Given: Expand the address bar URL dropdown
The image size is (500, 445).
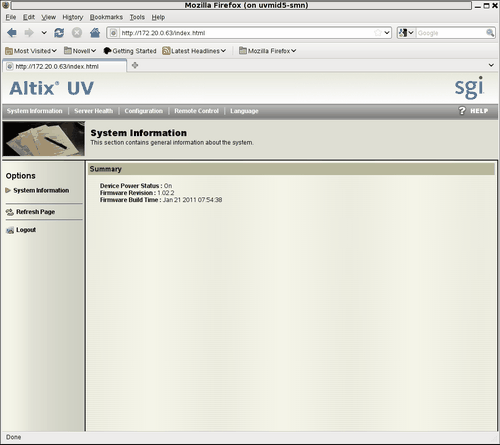Looking at the screenshot, I should 387,33.
